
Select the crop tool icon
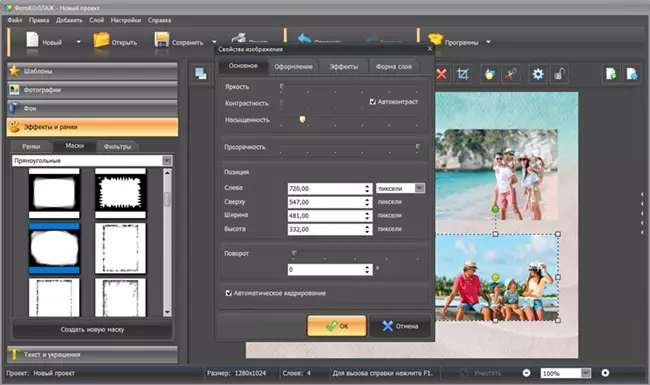[463, 74]
